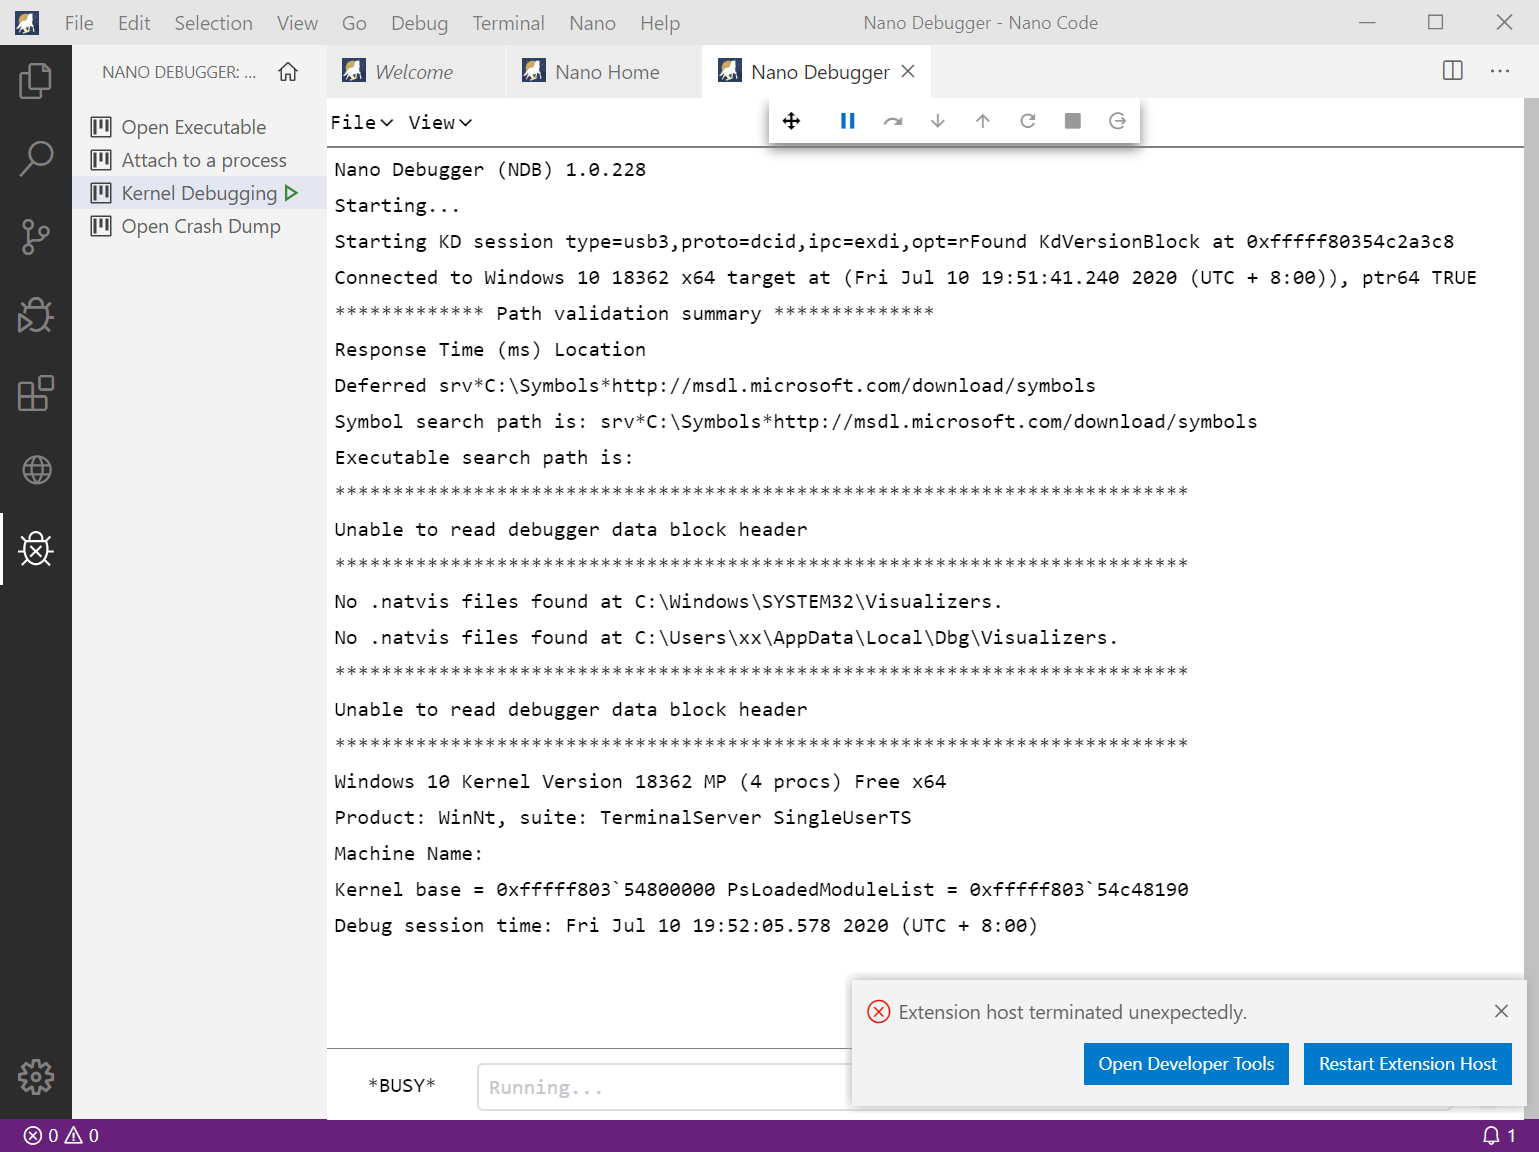Stop the debug session

1073,121
